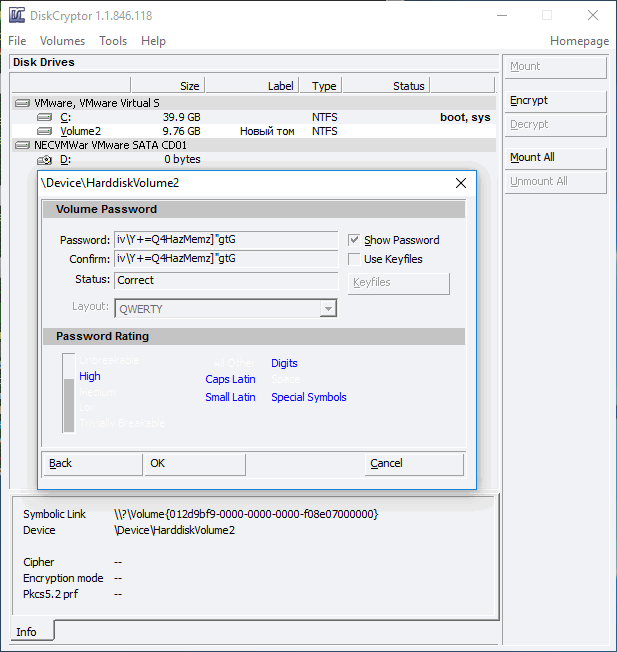
Task: Click the Volume Password section heading
Action: 106,209
